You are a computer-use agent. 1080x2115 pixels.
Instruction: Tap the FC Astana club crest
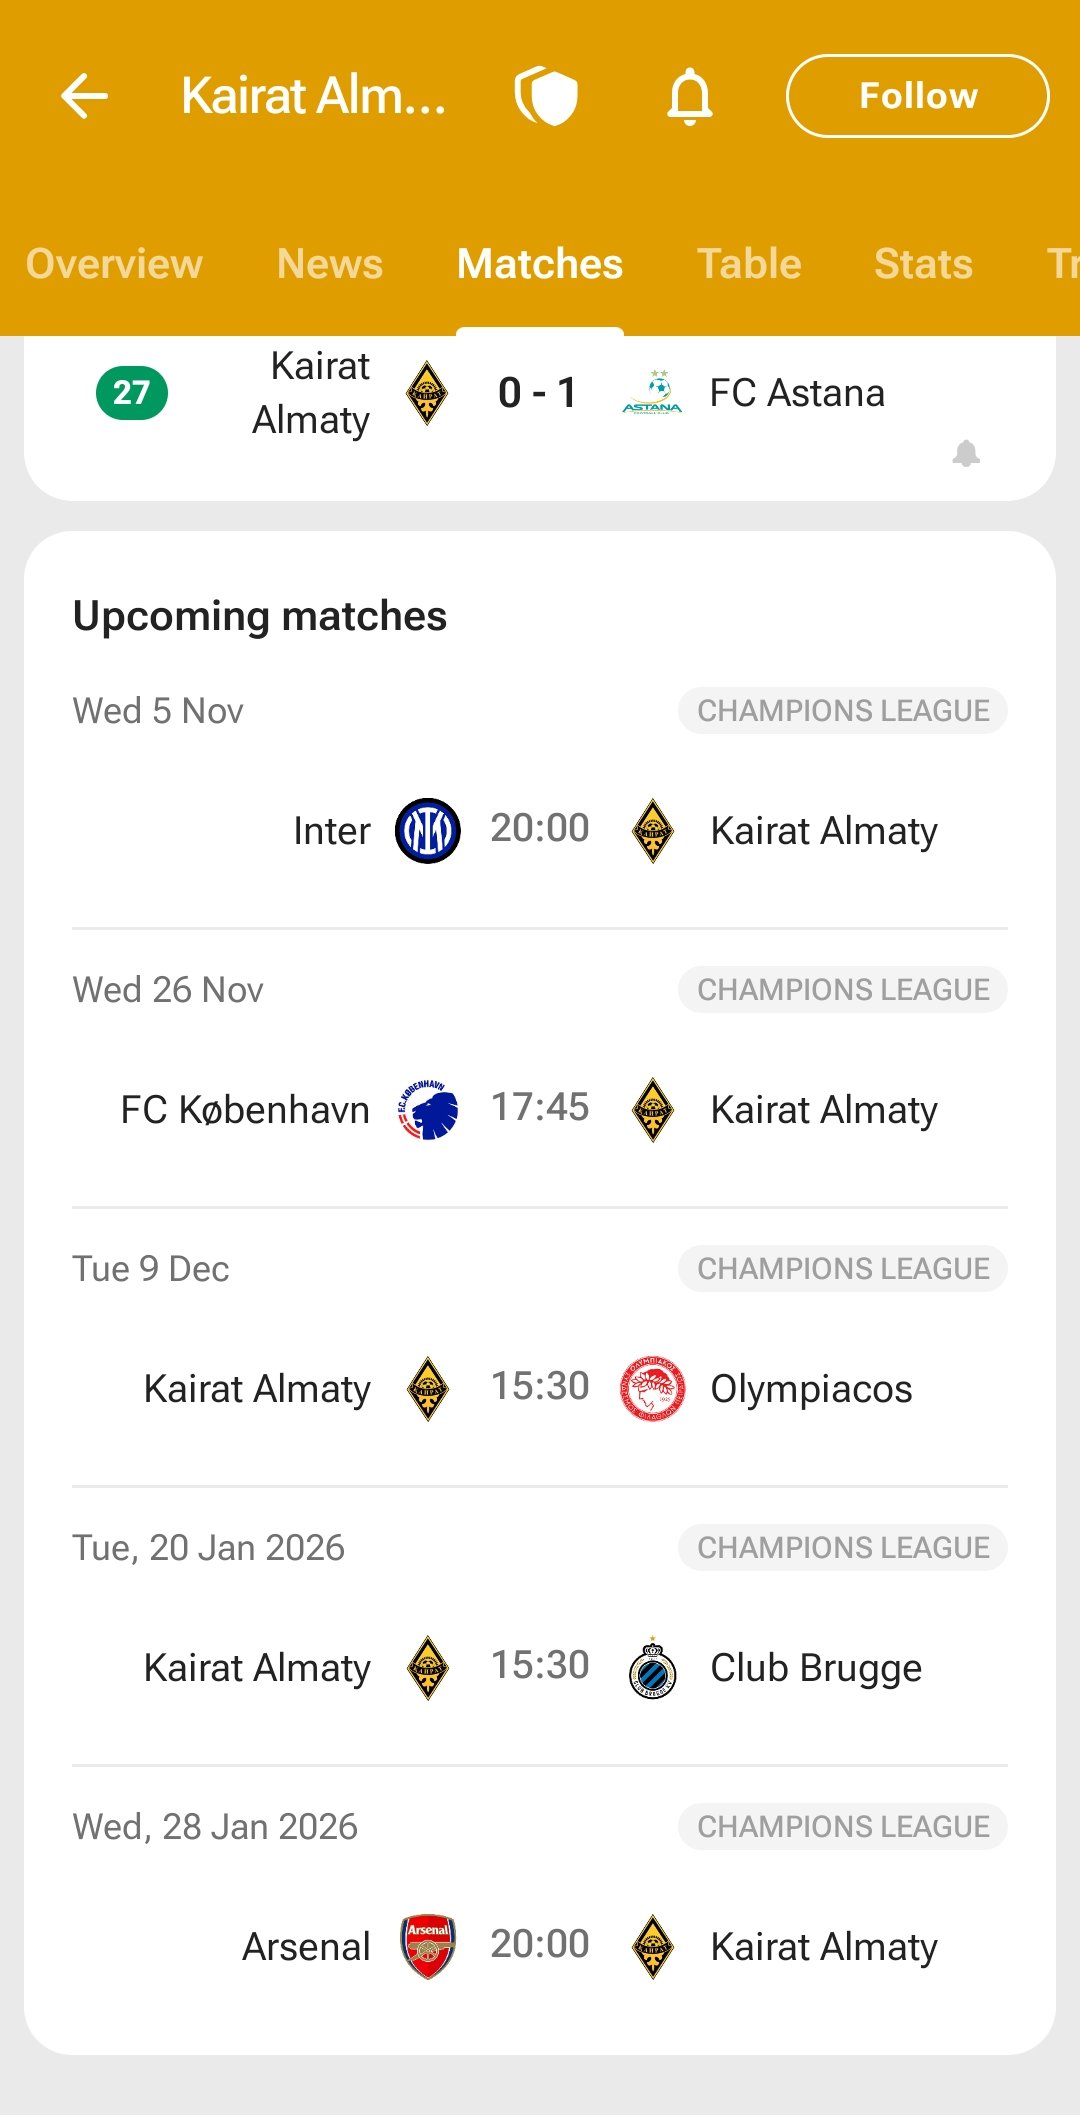coord(652,393)
